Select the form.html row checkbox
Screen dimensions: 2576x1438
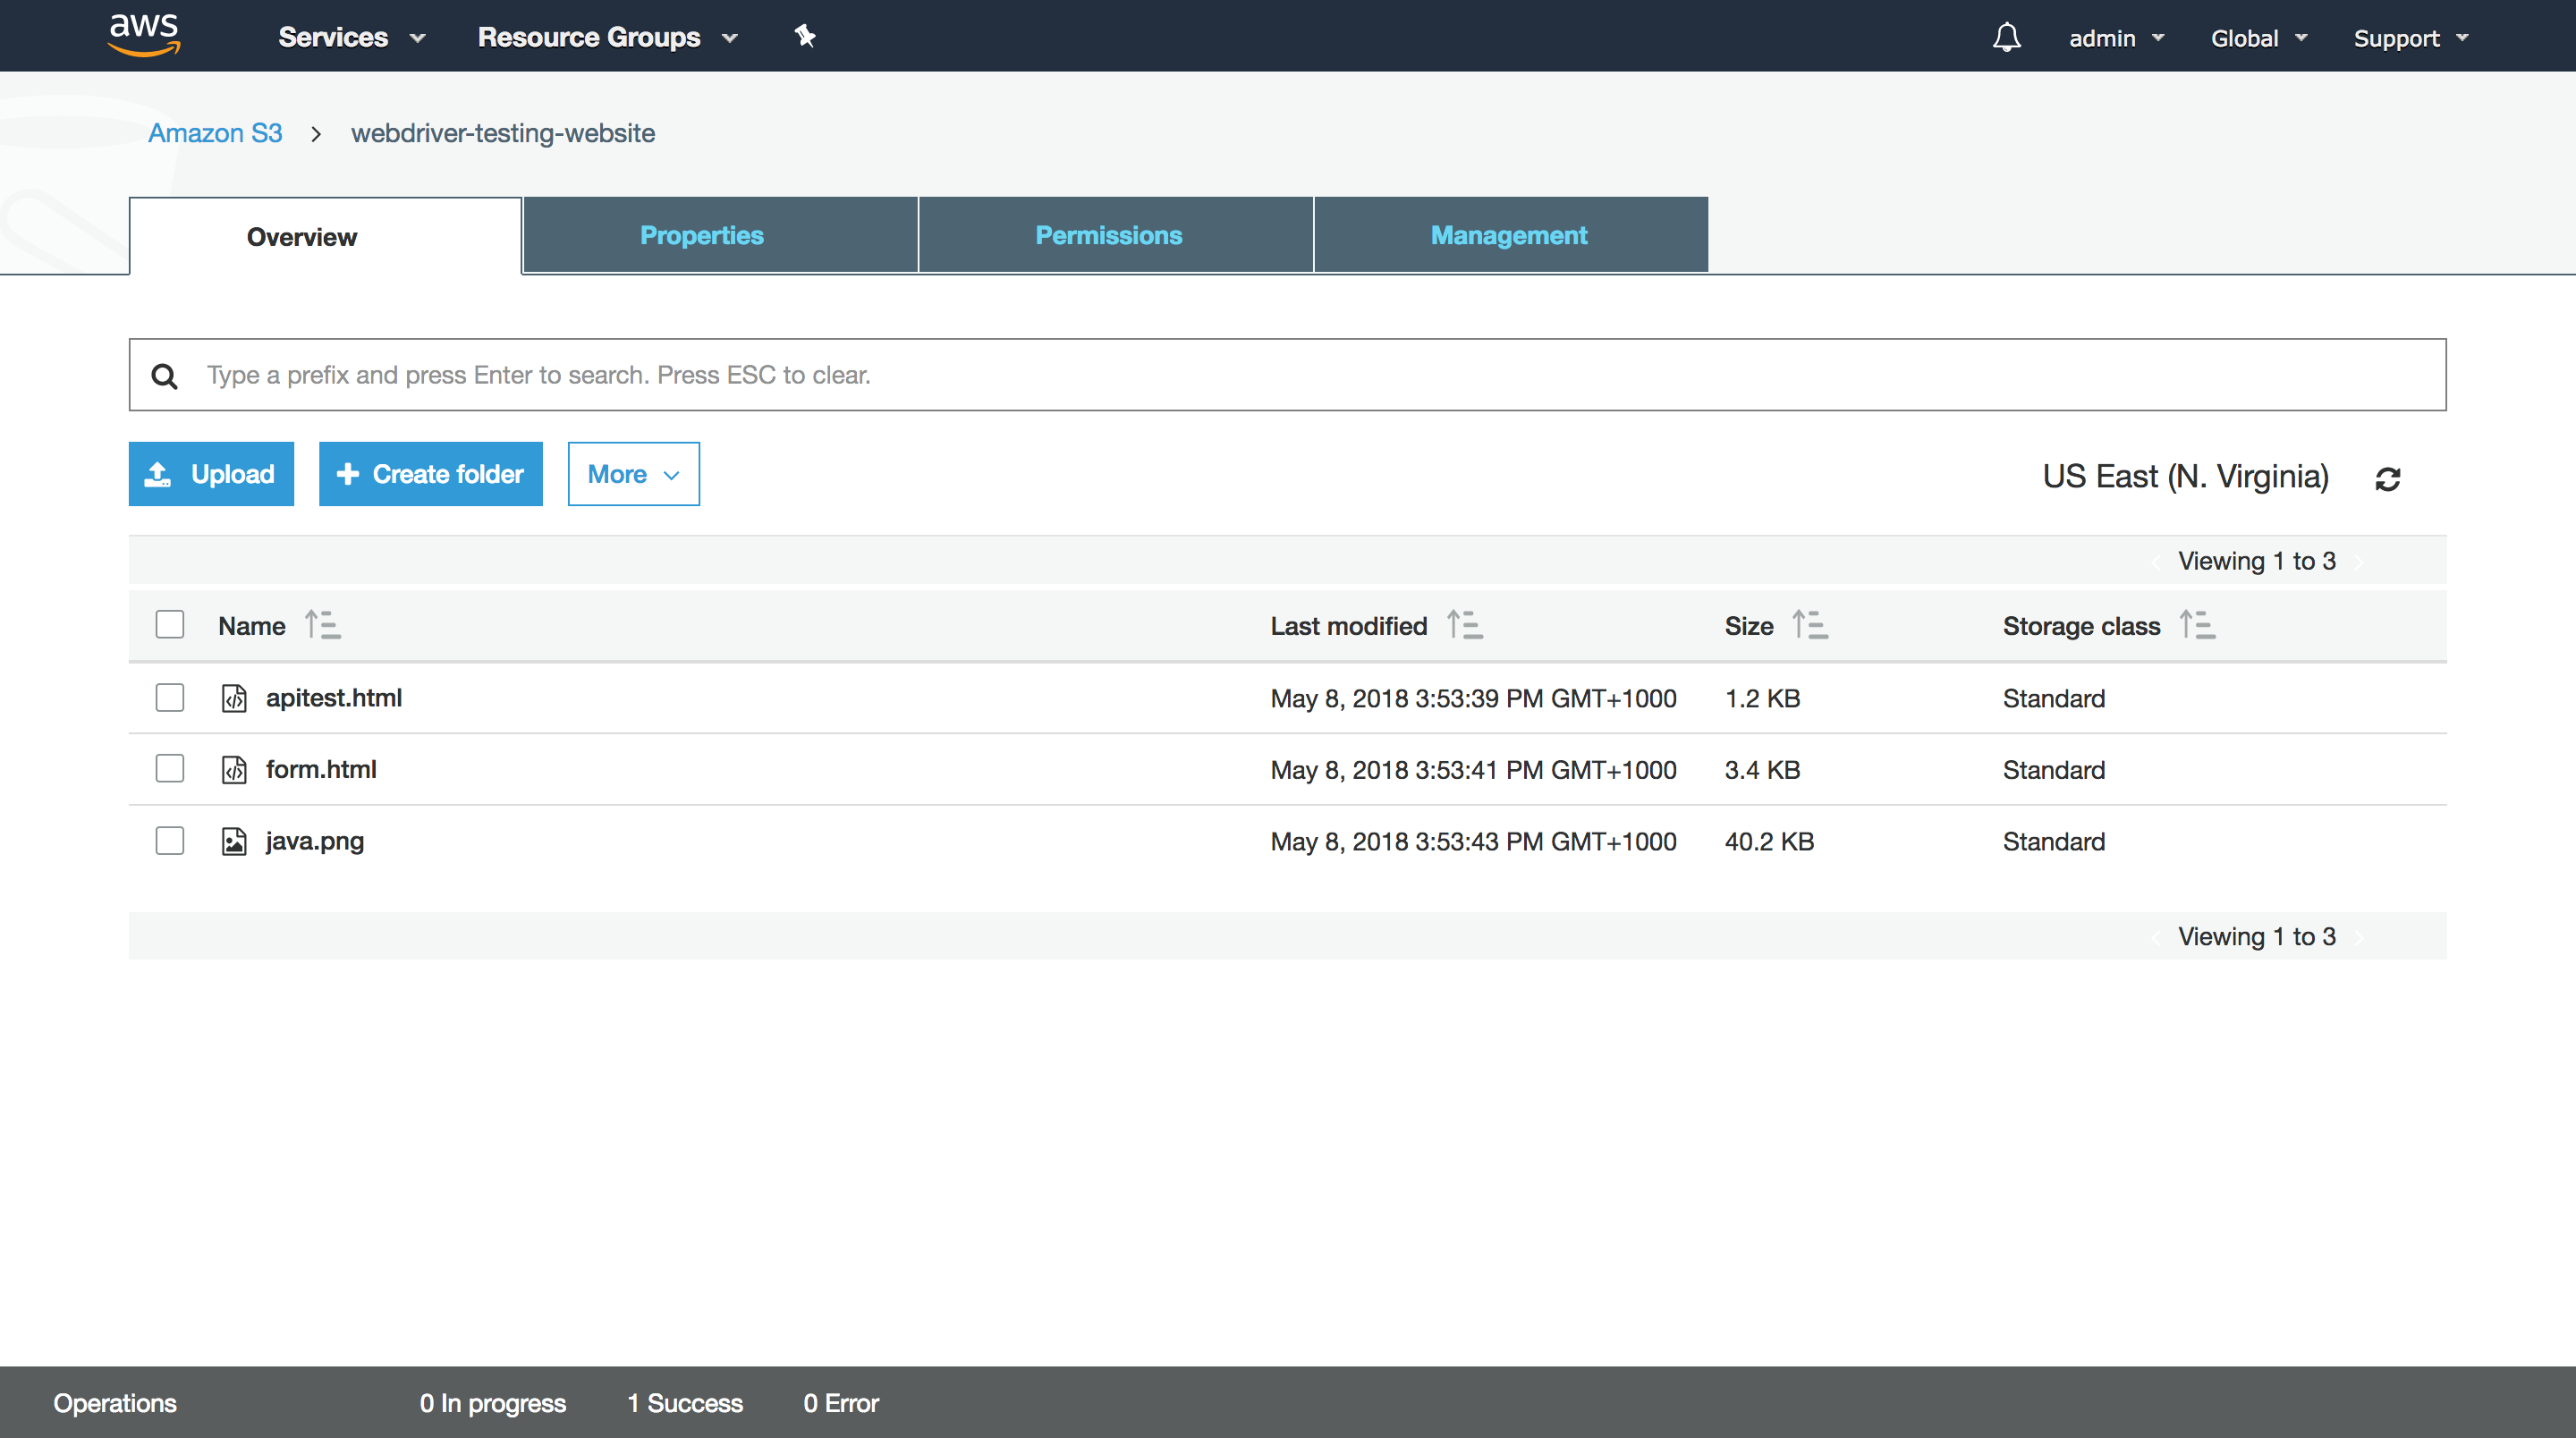point(170,769)
